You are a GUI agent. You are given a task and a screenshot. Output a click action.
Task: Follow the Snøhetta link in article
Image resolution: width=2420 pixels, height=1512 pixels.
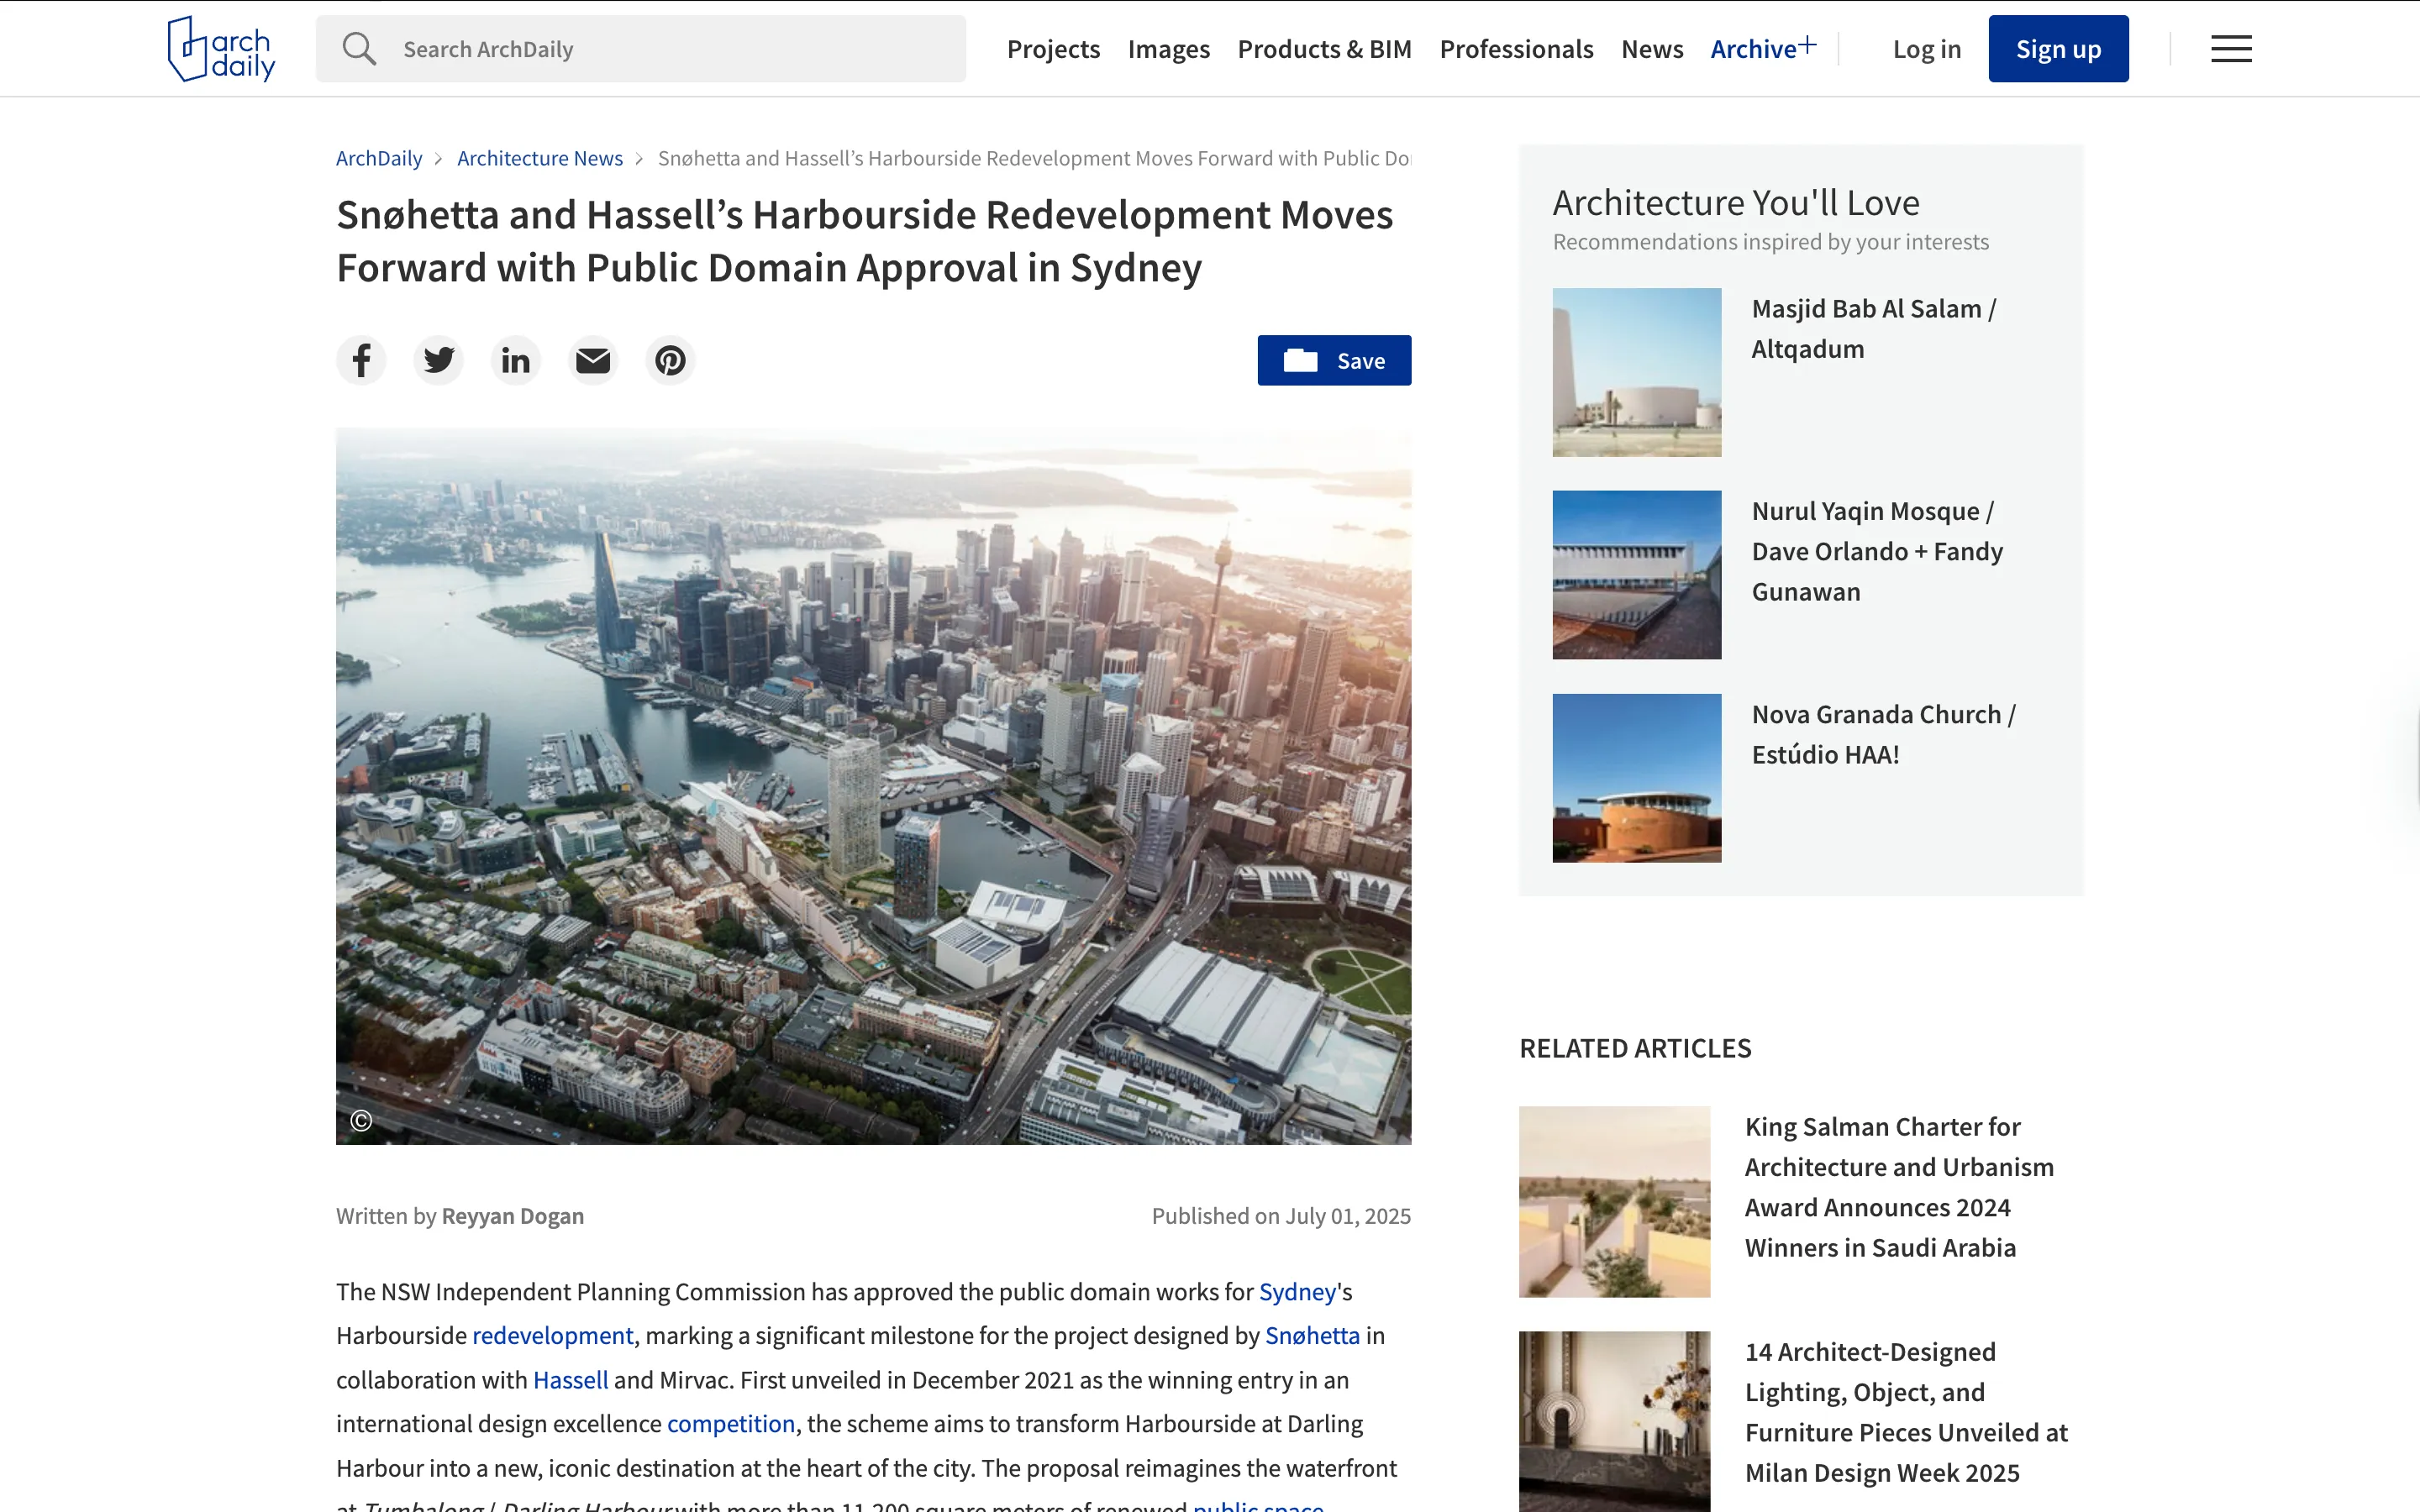1312,1336
